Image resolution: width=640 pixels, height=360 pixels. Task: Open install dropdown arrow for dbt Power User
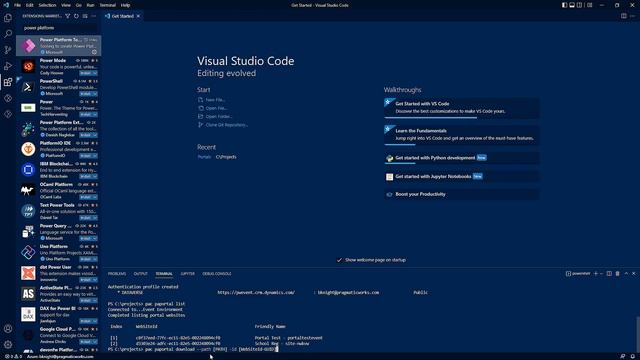[x=95, y=280]
